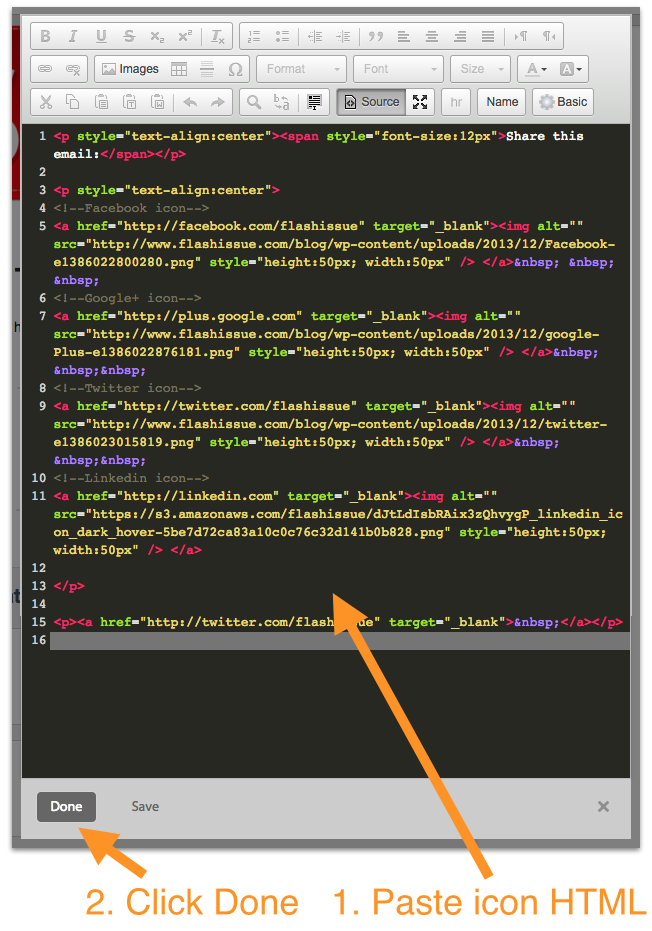Open the text color picker

(x=537, y=69)
